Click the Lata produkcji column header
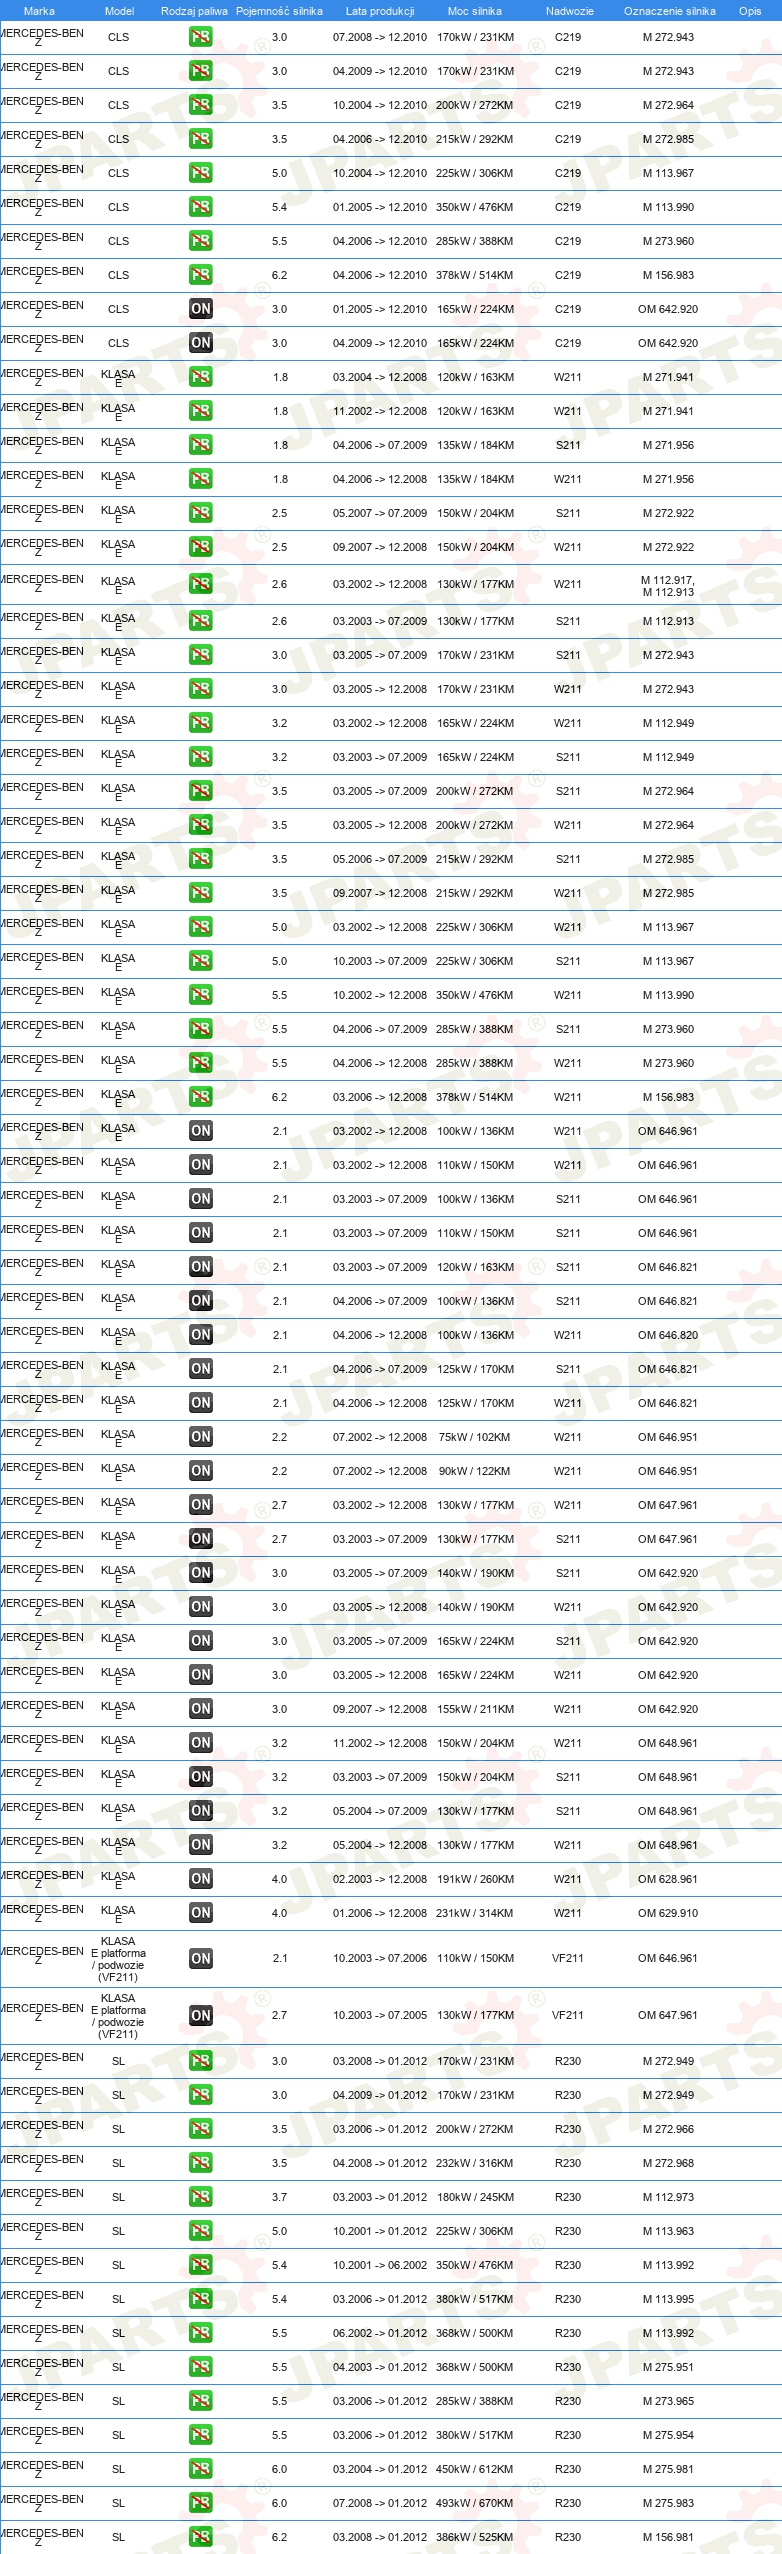 (380, 11)
